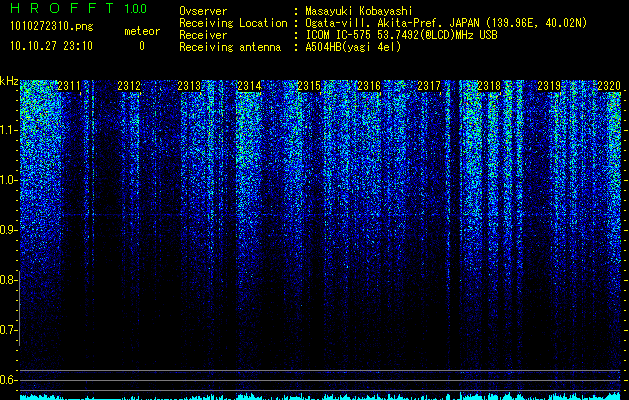This screenshot has width=629, height=400.
Task: Click the A504HB(yagi 4el) antenna value
Action: point(353,47)
